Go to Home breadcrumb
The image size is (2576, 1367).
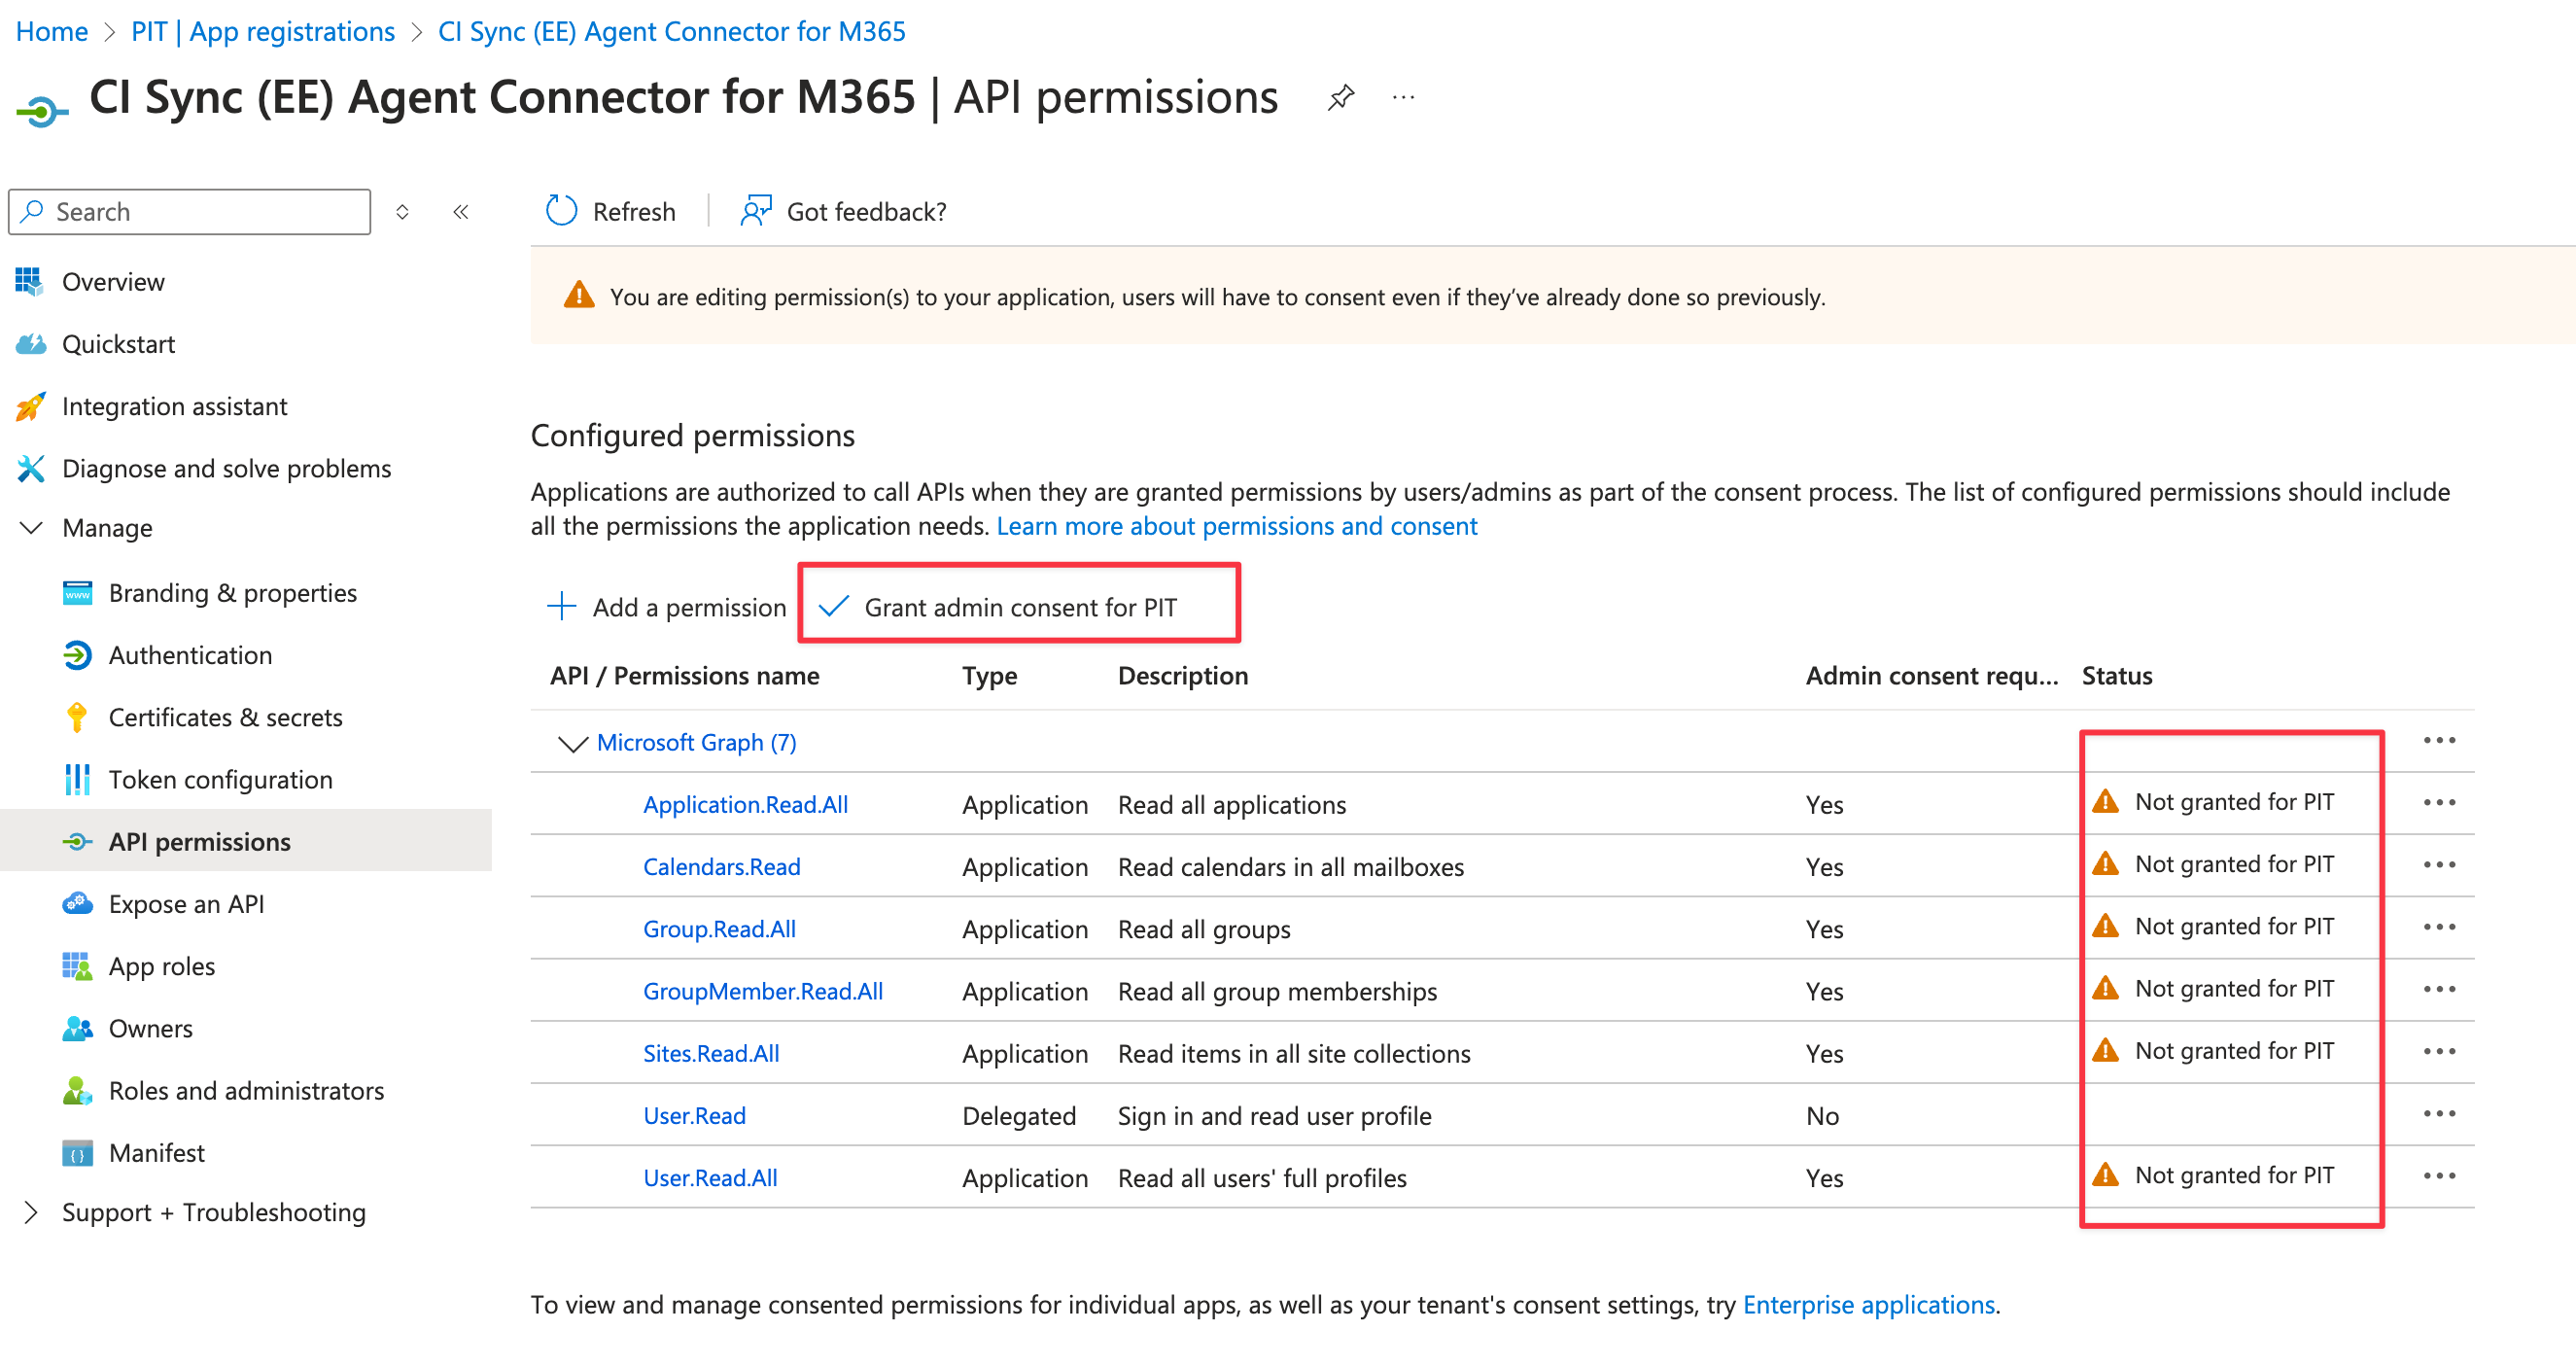[52, 31]
